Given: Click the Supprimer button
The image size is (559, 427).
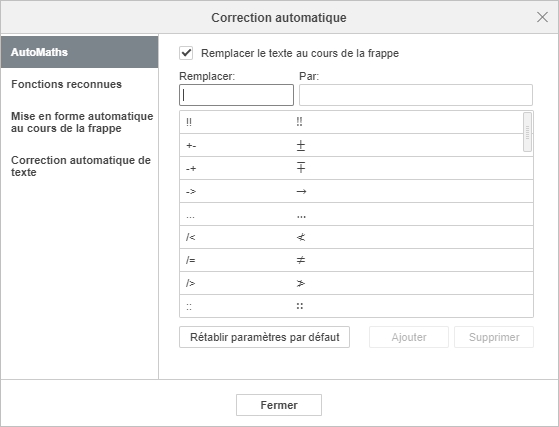Looking at the screenshot, I should click(x=494, y=337).
